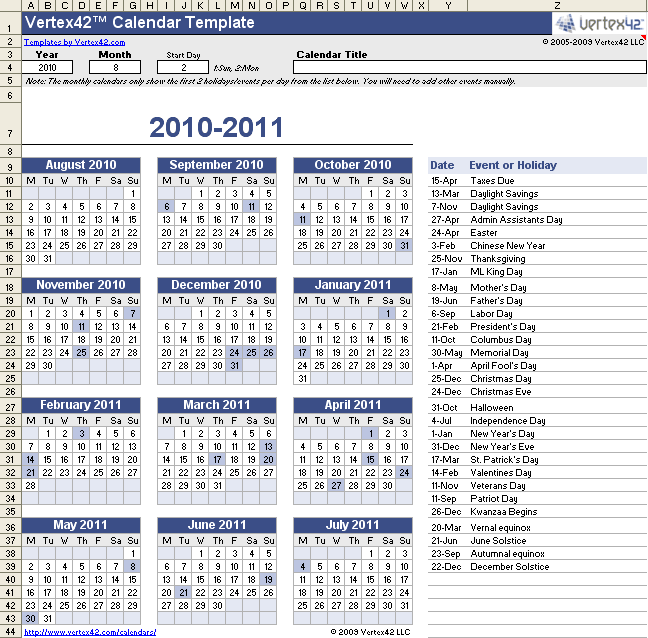Viewport: 648px width, 638px height.
Task: Select the Chinese New Year event
Action: point(507,246)
